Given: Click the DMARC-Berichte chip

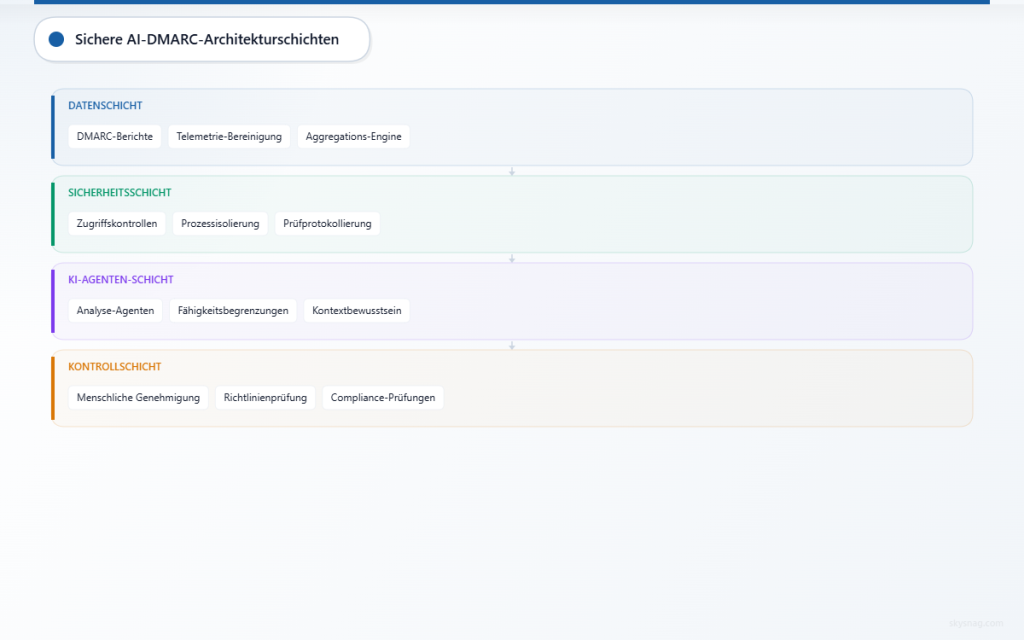Looking at the screenshot, I should point(114,136).
